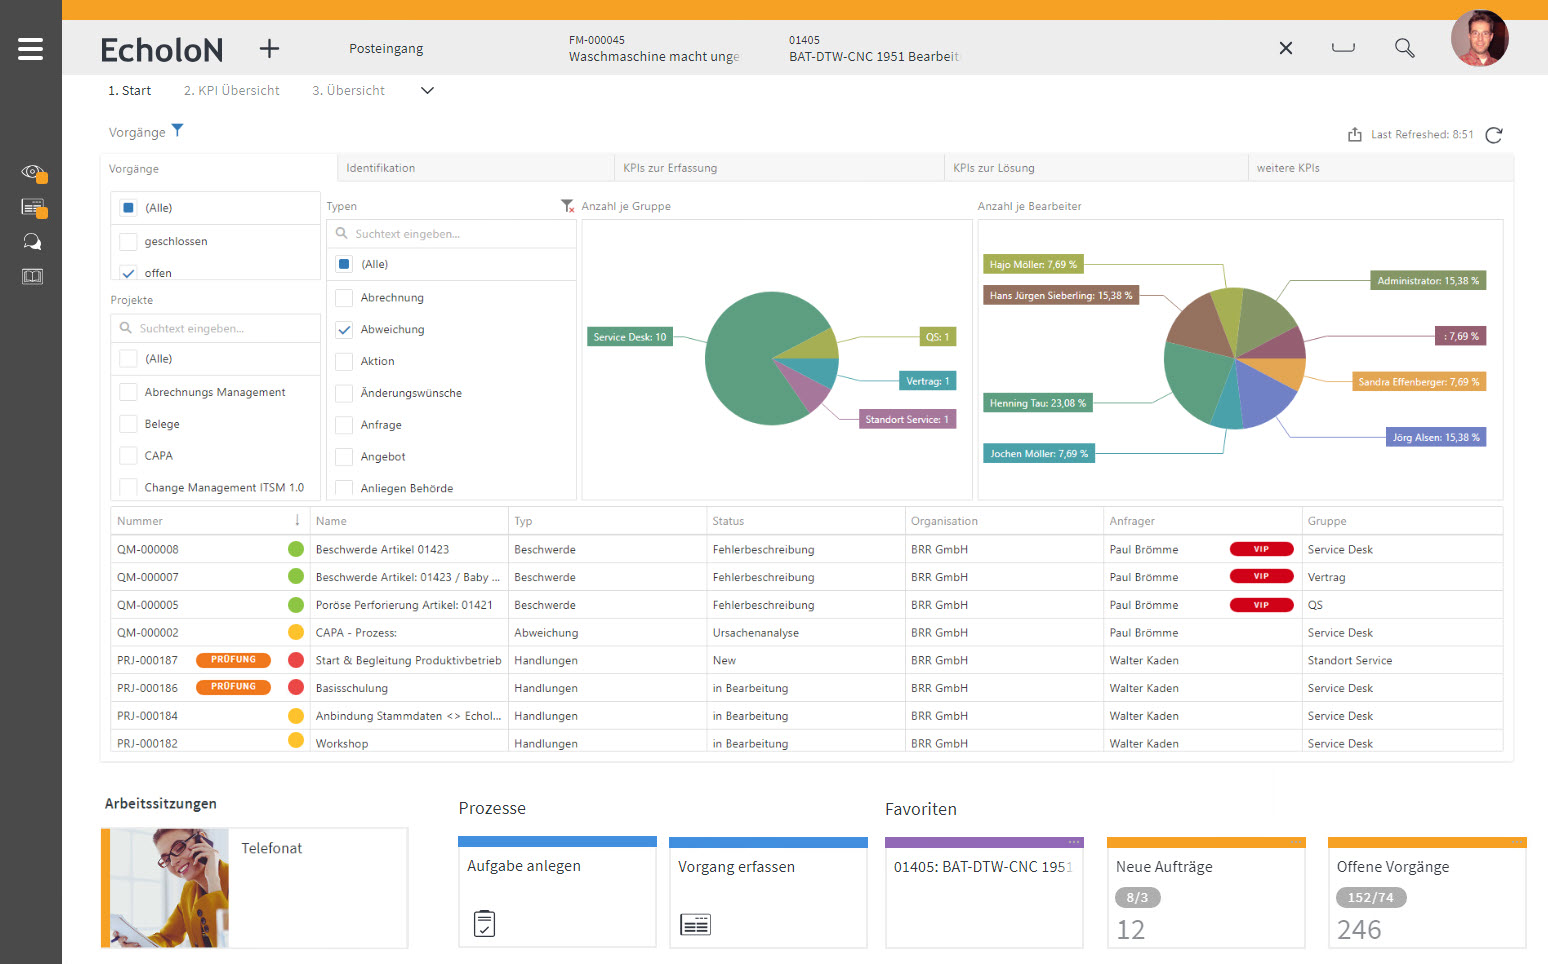The width and height of the screenshot is (1548, 964).
Task: Click Typen search text field
Action: click(x=451, y=233)
